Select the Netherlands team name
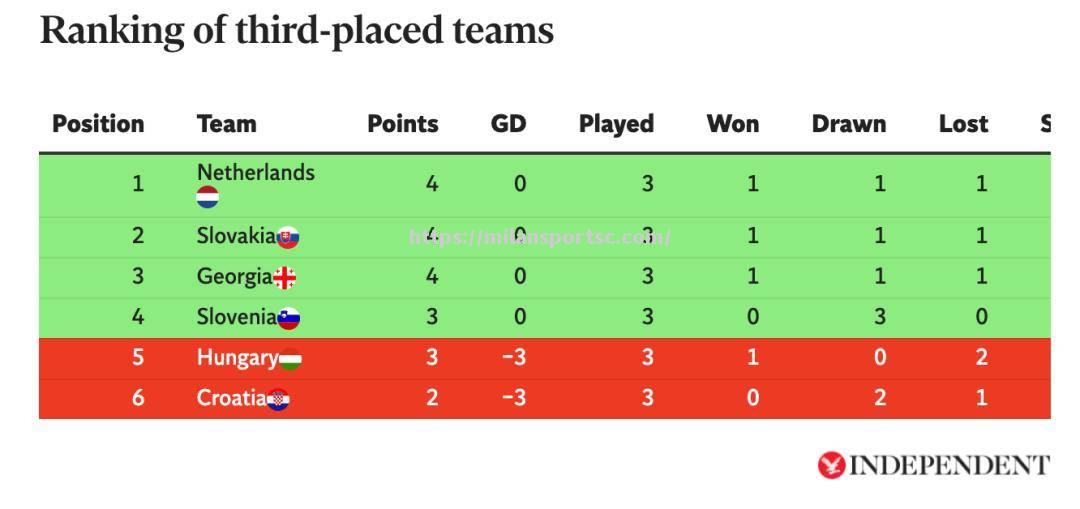The height and width of the screenshot is (509, 1080). (256, 172)
